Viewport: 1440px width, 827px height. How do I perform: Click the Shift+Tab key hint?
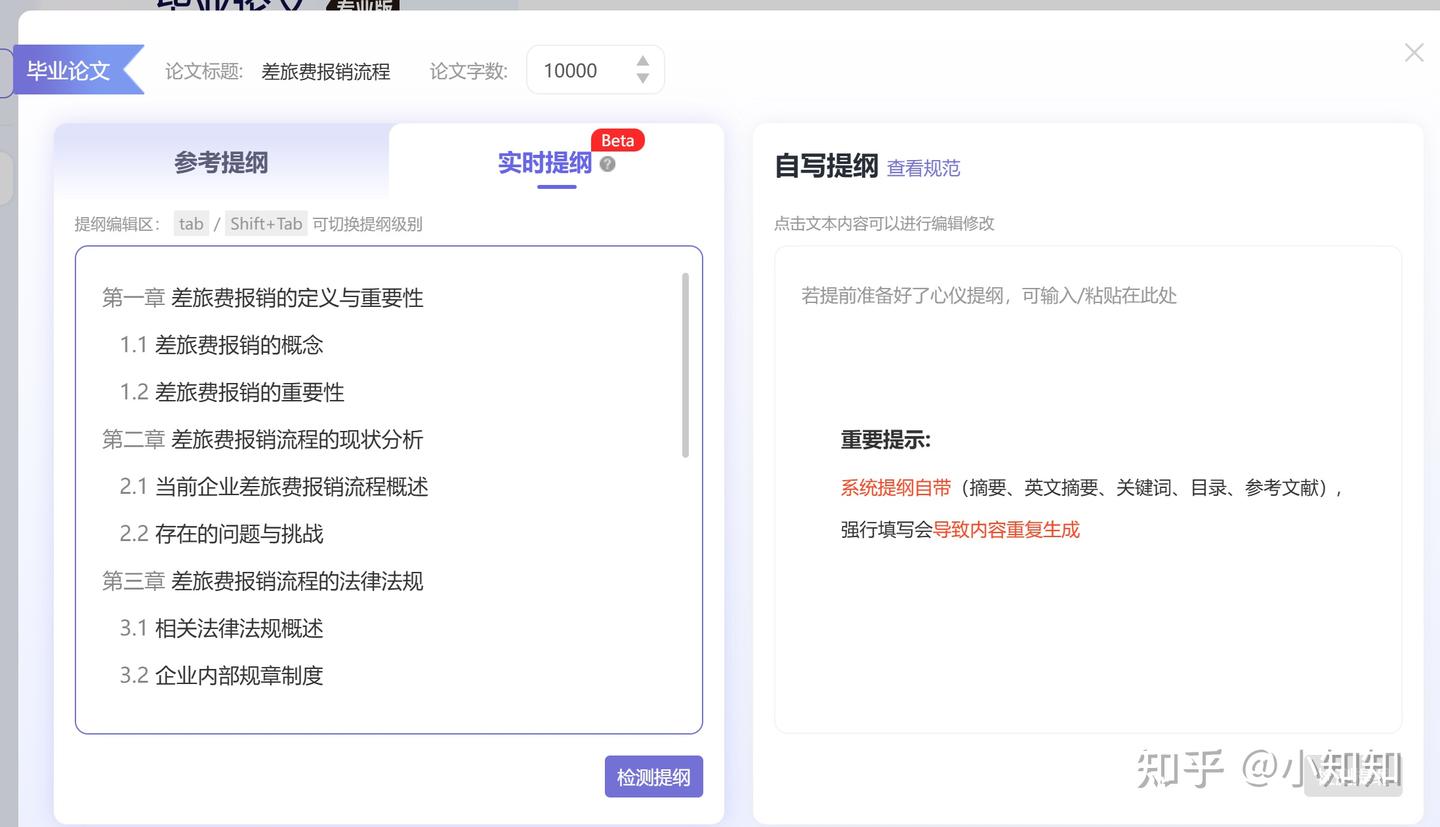point(266,224)
